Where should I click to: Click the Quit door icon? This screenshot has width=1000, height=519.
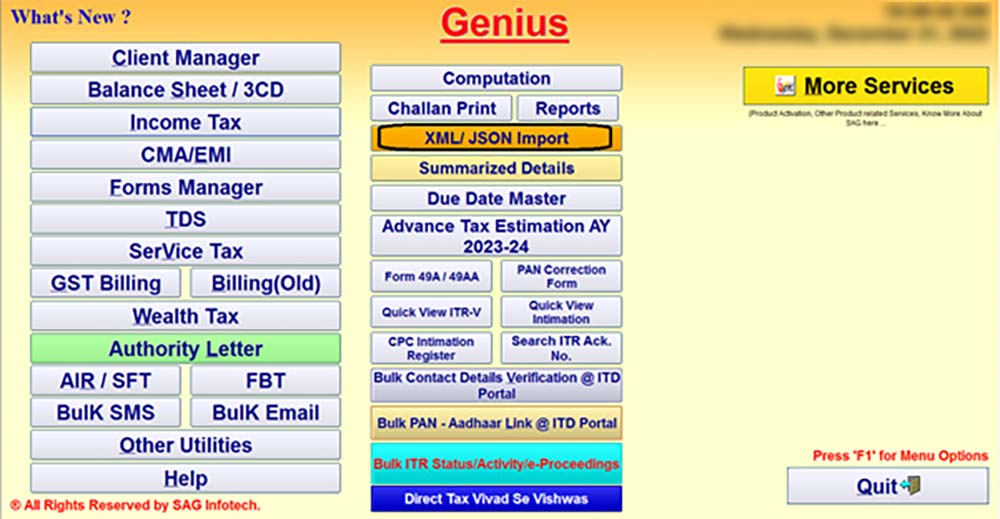tap(909, 487)
